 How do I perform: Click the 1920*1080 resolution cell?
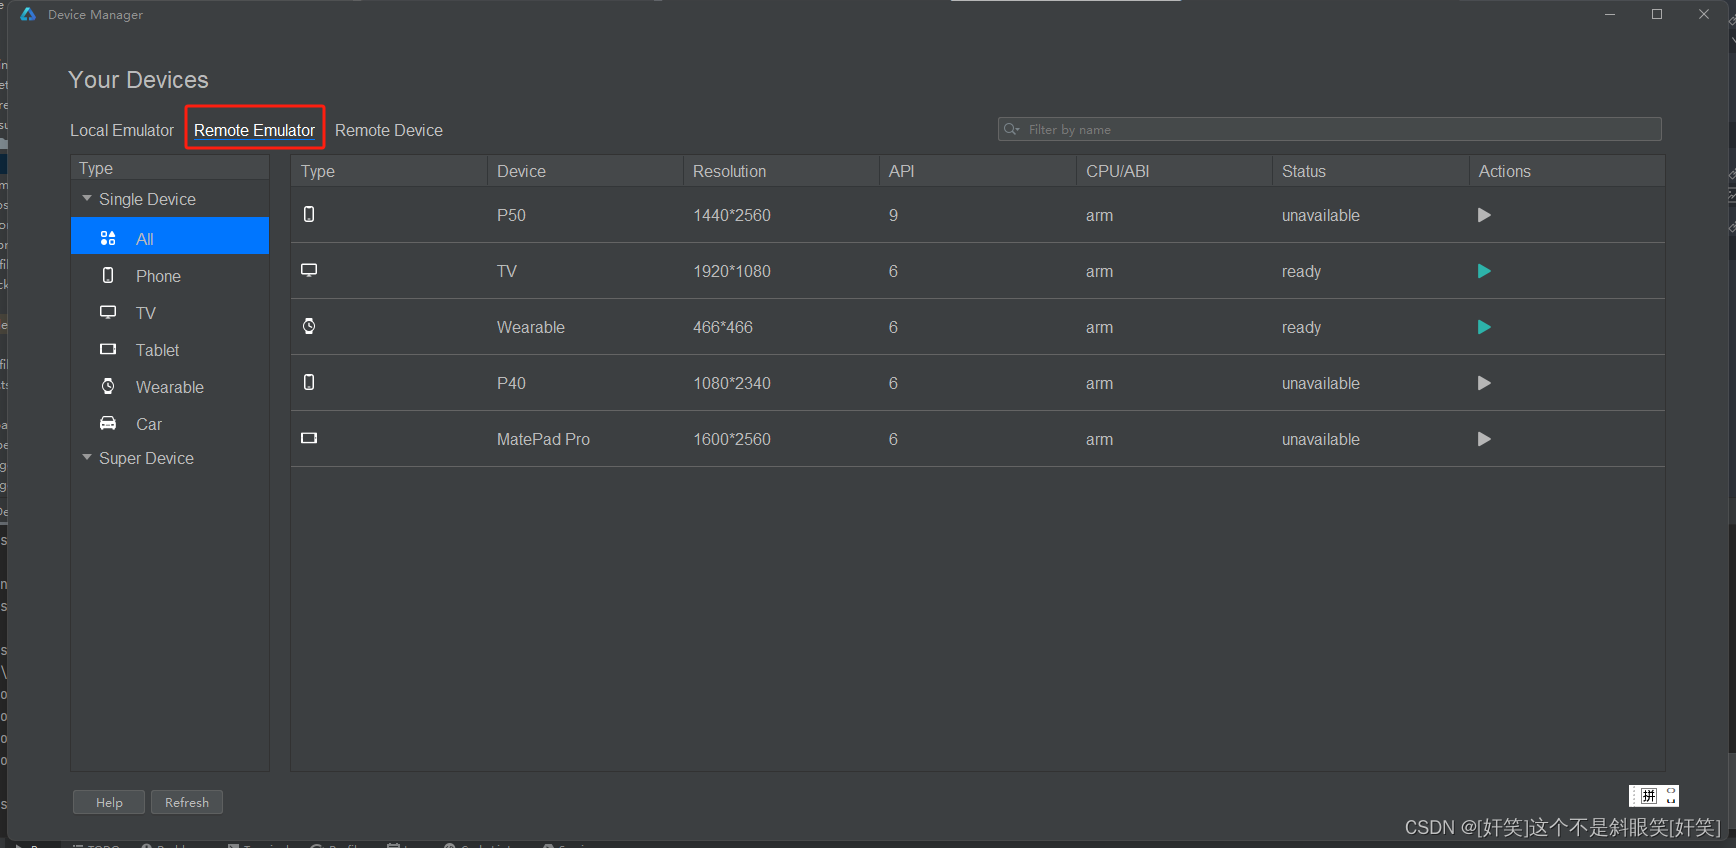(732, 271)
